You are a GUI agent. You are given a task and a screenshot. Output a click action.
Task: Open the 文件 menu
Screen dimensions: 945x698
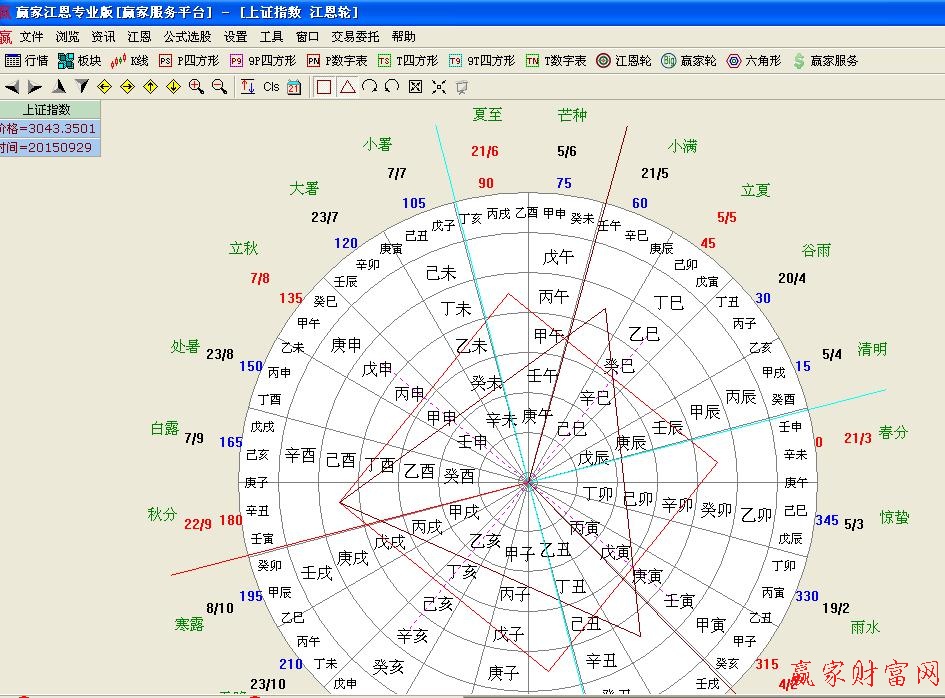click(32, 36)
